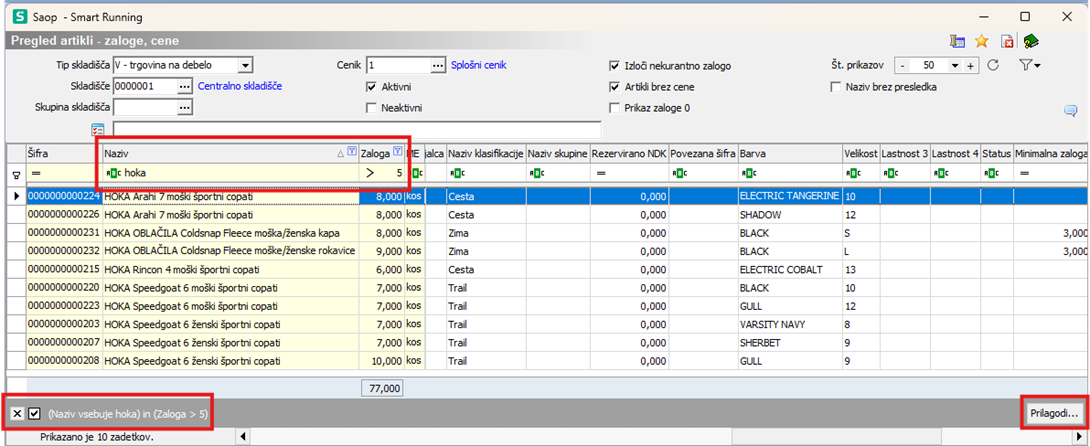The width and height of the screenshot is (1090, 446).
Task: Open the Tip skladišča dropdown
Action: tap(244, 66)
